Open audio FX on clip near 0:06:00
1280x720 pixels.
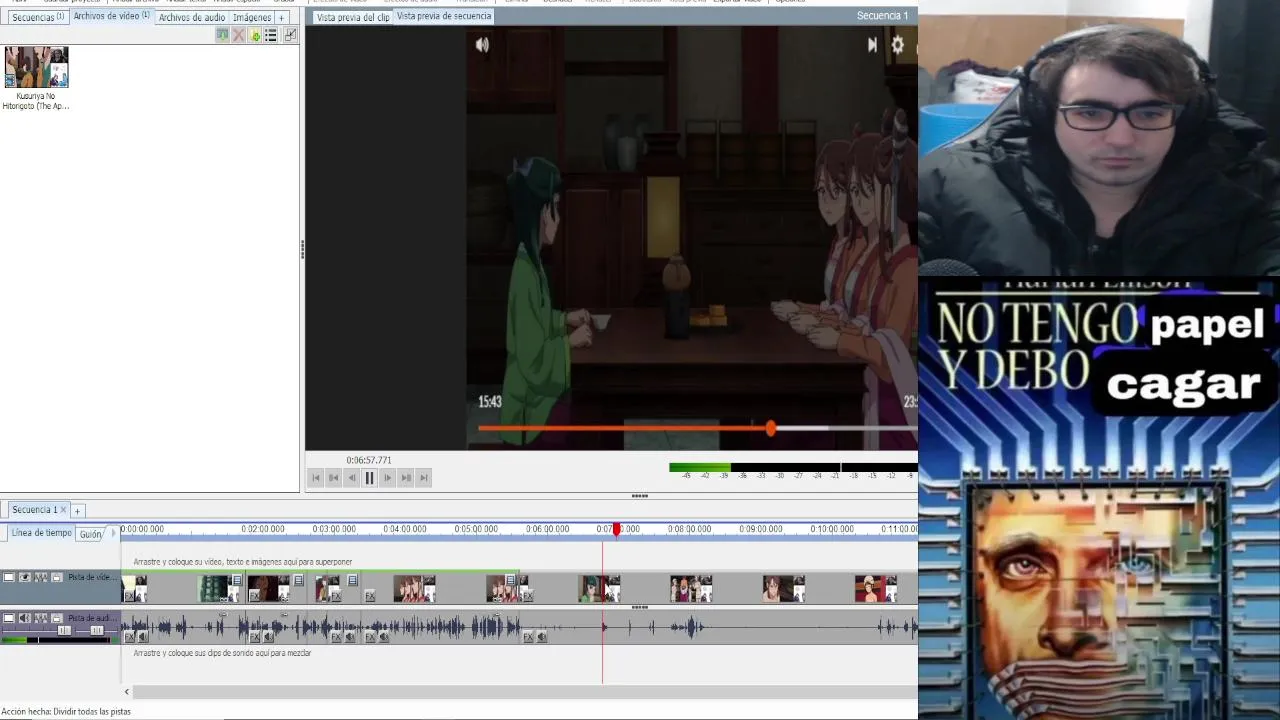(x=528, y=636)
